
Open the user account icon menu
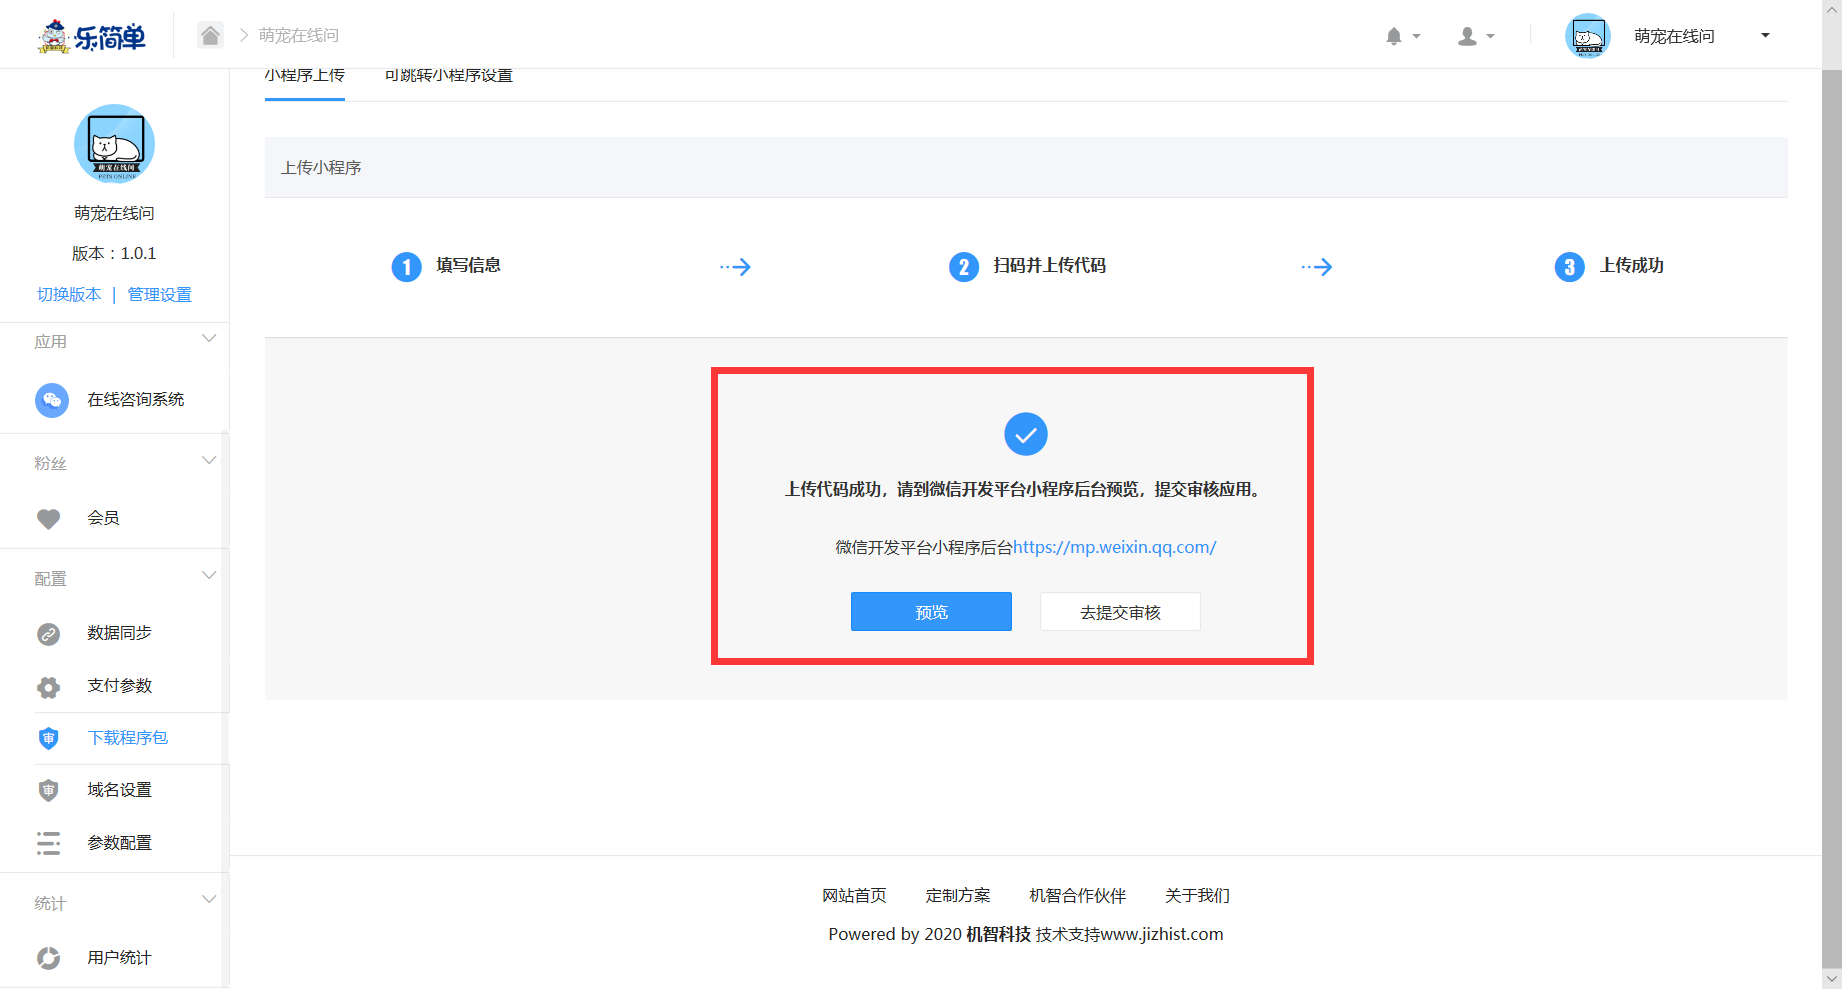click(x=1476, y=36)
